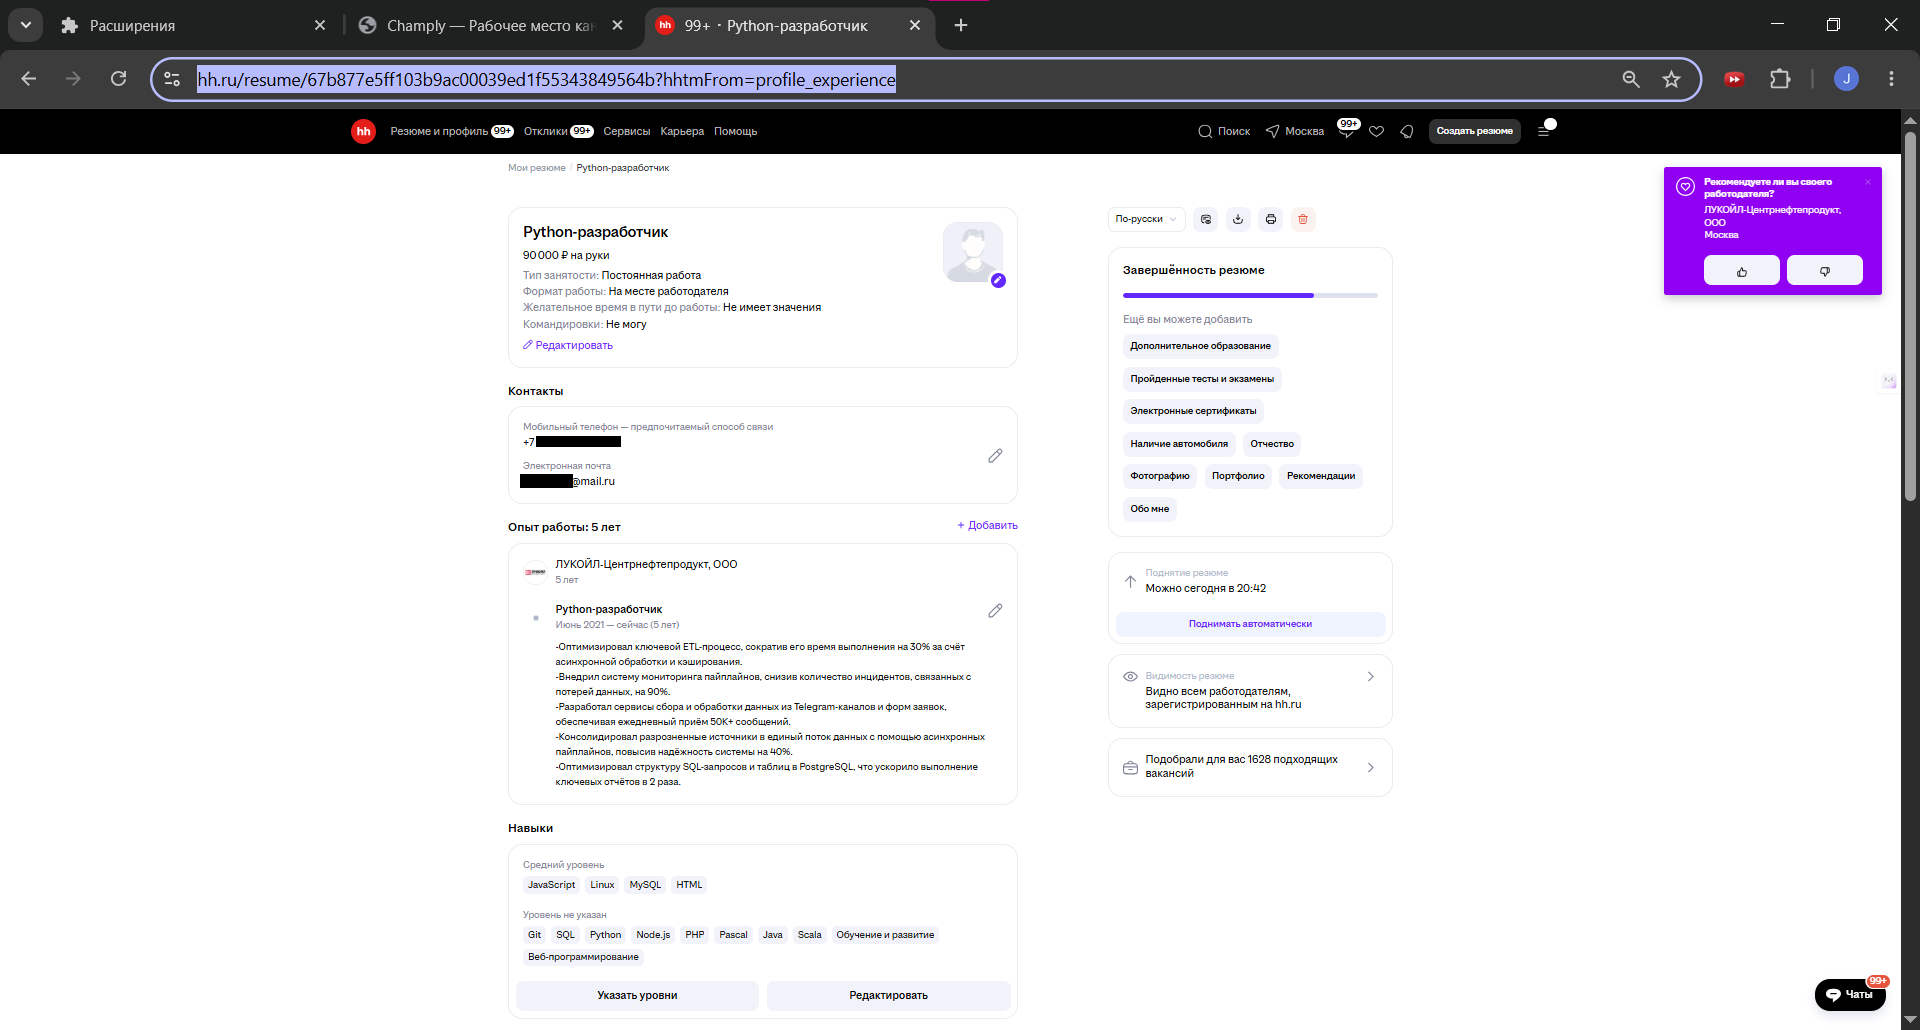Edit the contacts with the pencil icon
The width and height of the screenshot is (1920, 1030).
click(x=995, y=455)
